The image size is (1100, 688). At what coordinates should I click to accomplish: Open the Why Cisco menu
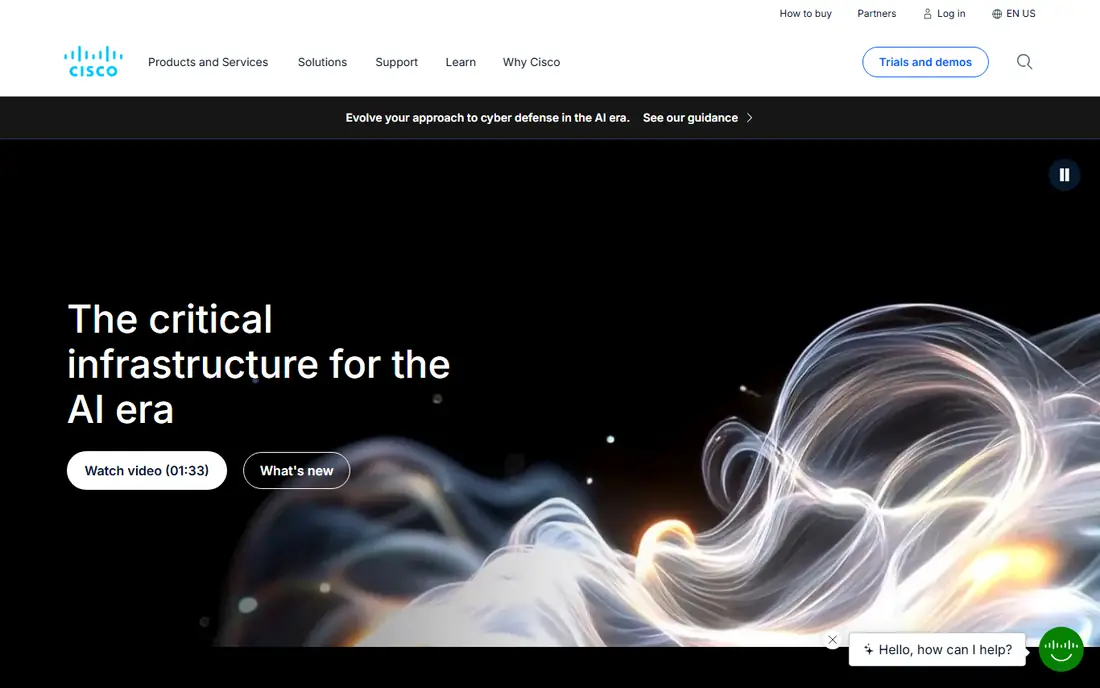tap(531, 62)
